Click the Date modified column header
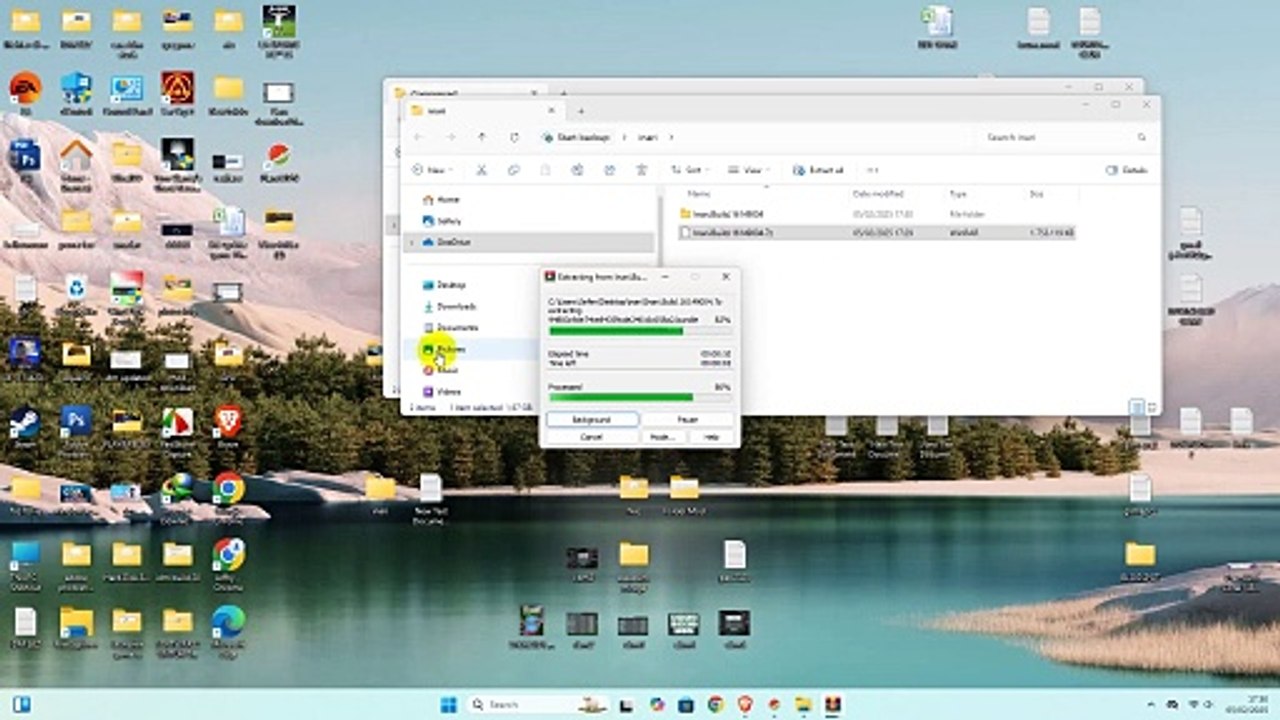 (x=877, y=193)
